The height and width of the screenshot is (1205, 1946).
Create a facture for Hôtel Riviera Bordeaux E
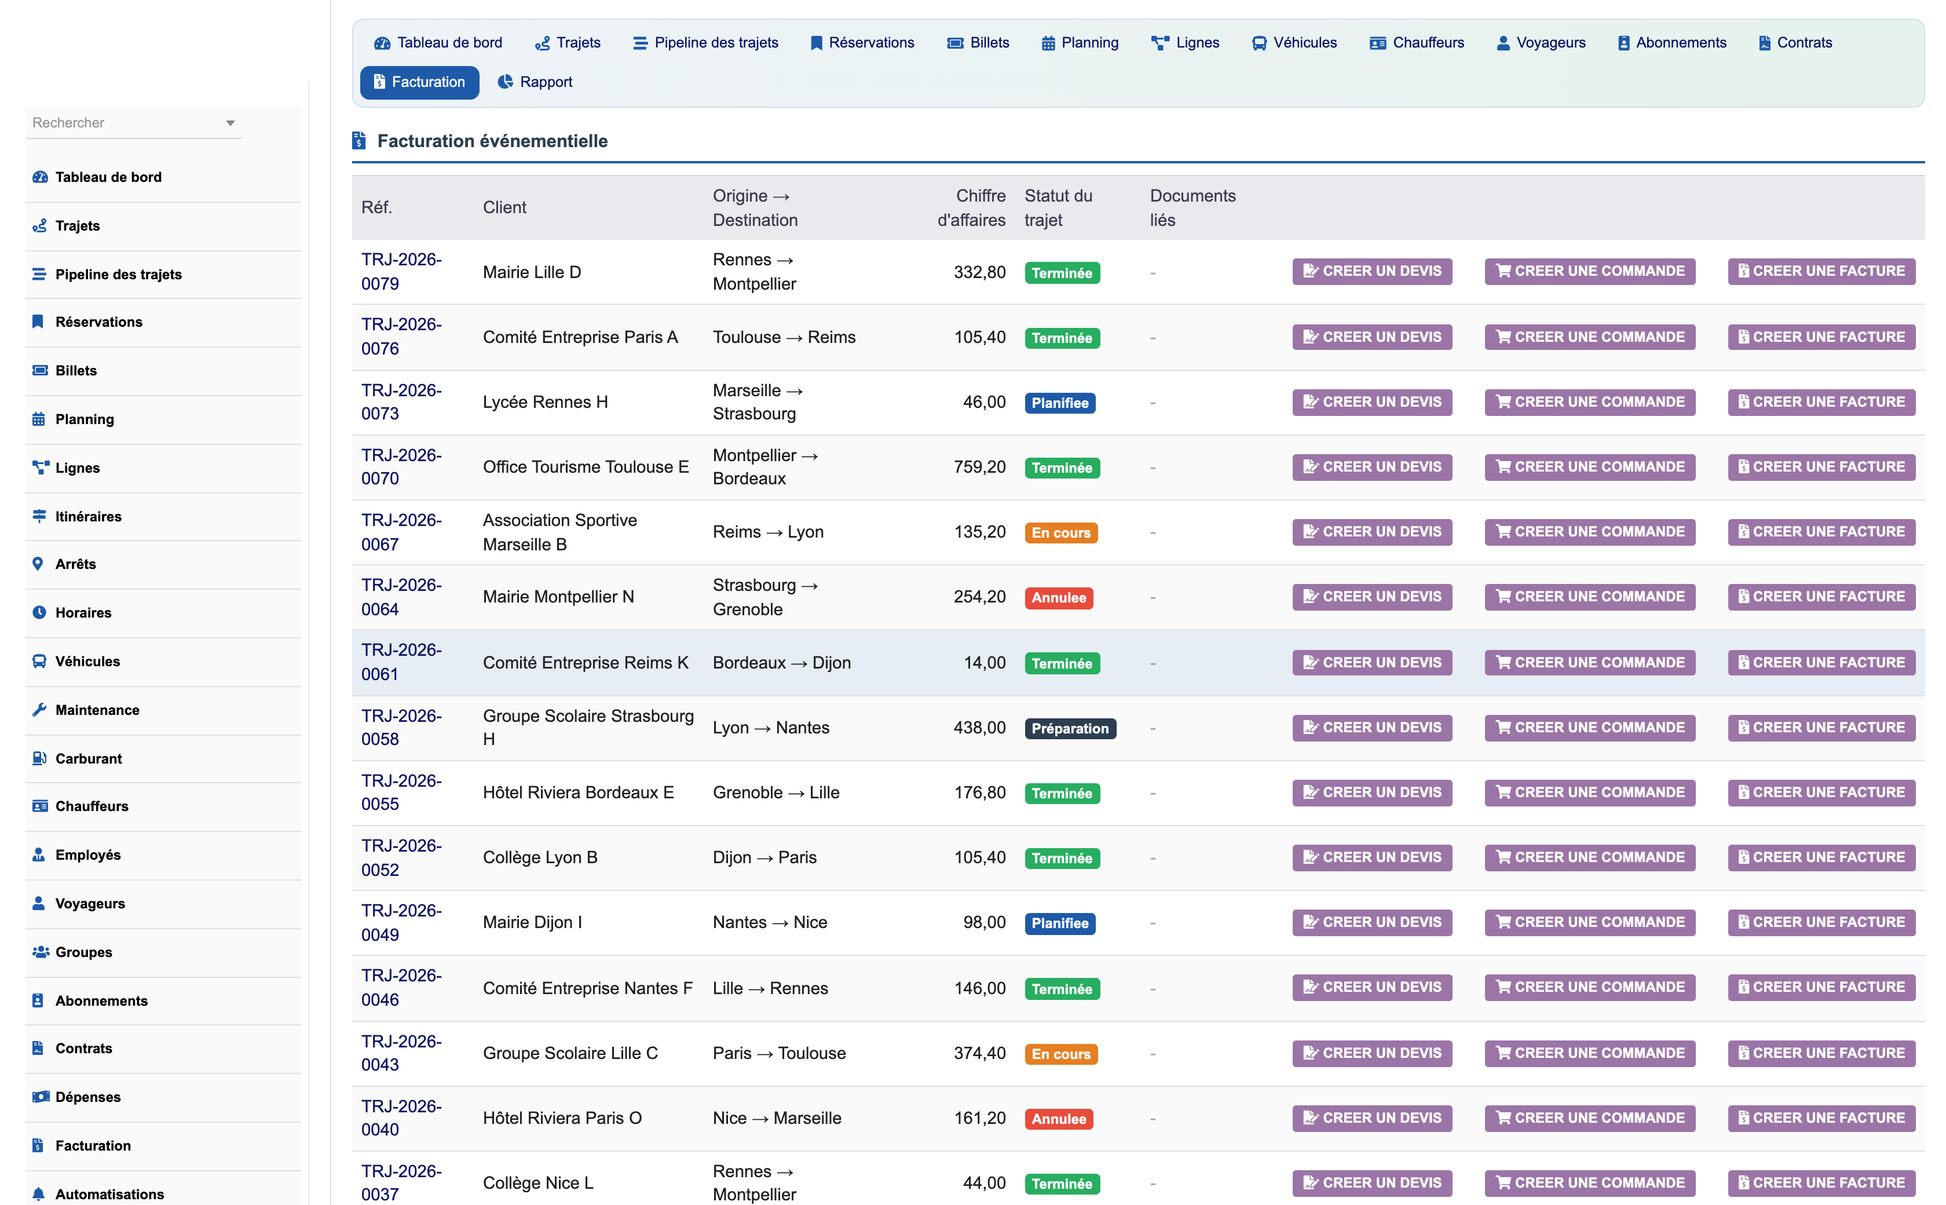point(1822,793)
